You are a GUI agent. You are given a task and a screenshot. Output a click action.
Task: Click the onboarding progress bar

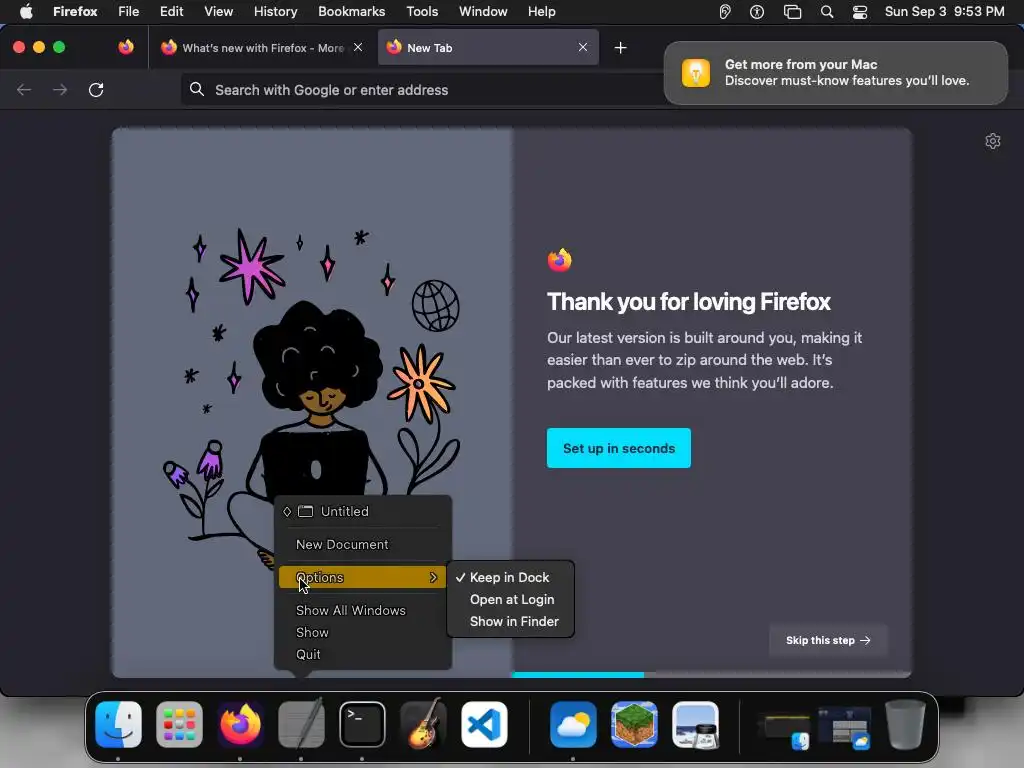click(x=711, y=675)
